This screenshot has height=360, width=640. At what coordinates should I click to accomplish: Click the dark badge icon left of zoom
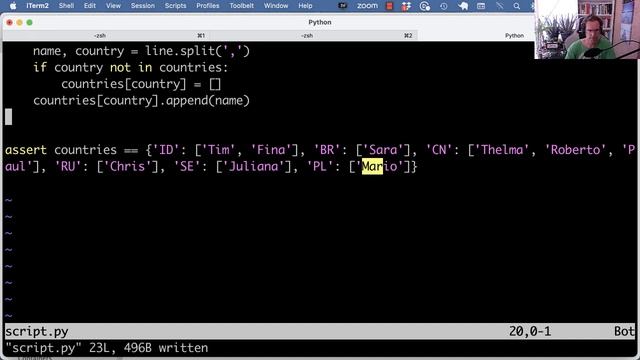tap(342, 6)
